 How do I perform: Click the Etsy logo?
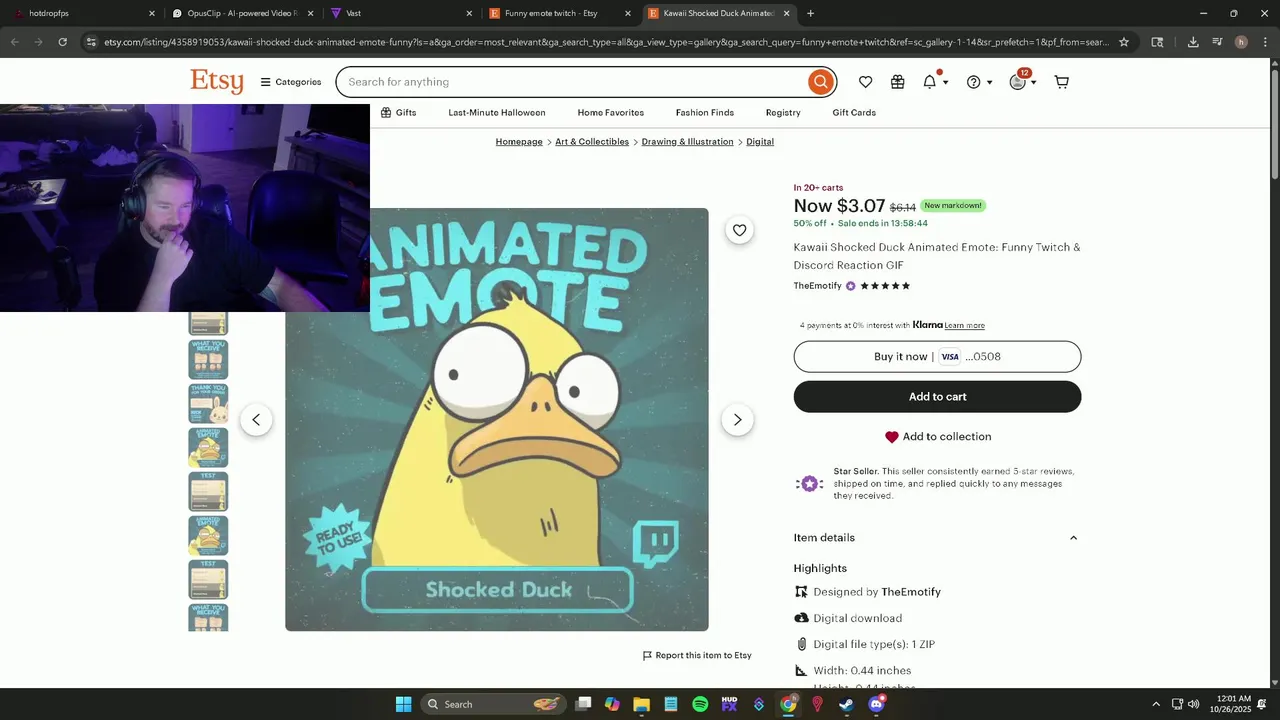pyautogui.click(x=217, y=81)
